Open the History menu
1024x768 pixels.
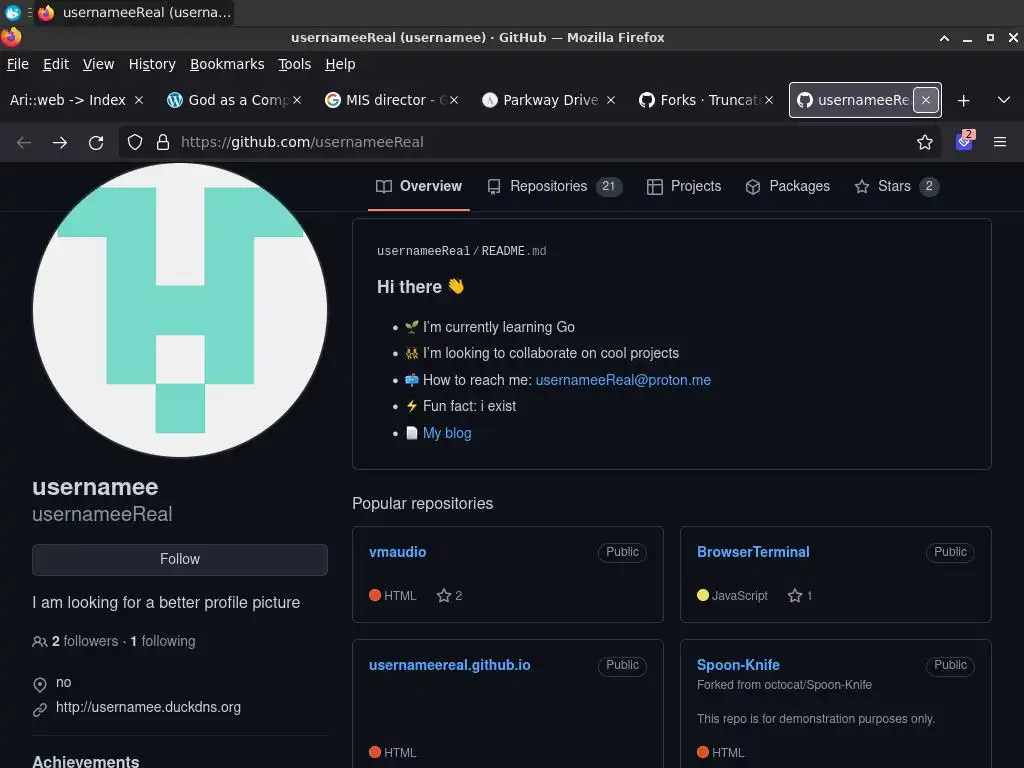tap(152, 64)
